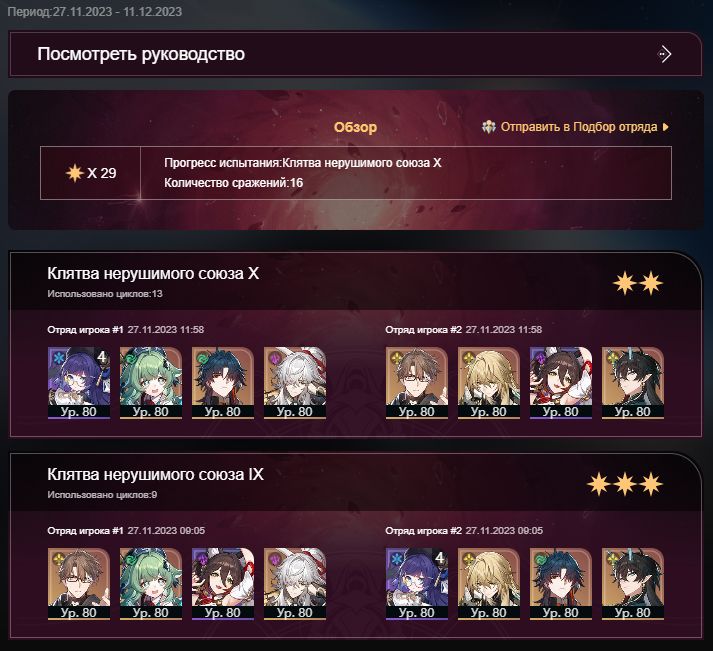Click Отправить в Подбор отряда link
This screenshot has height=651, width=713.
click(578, 127)
